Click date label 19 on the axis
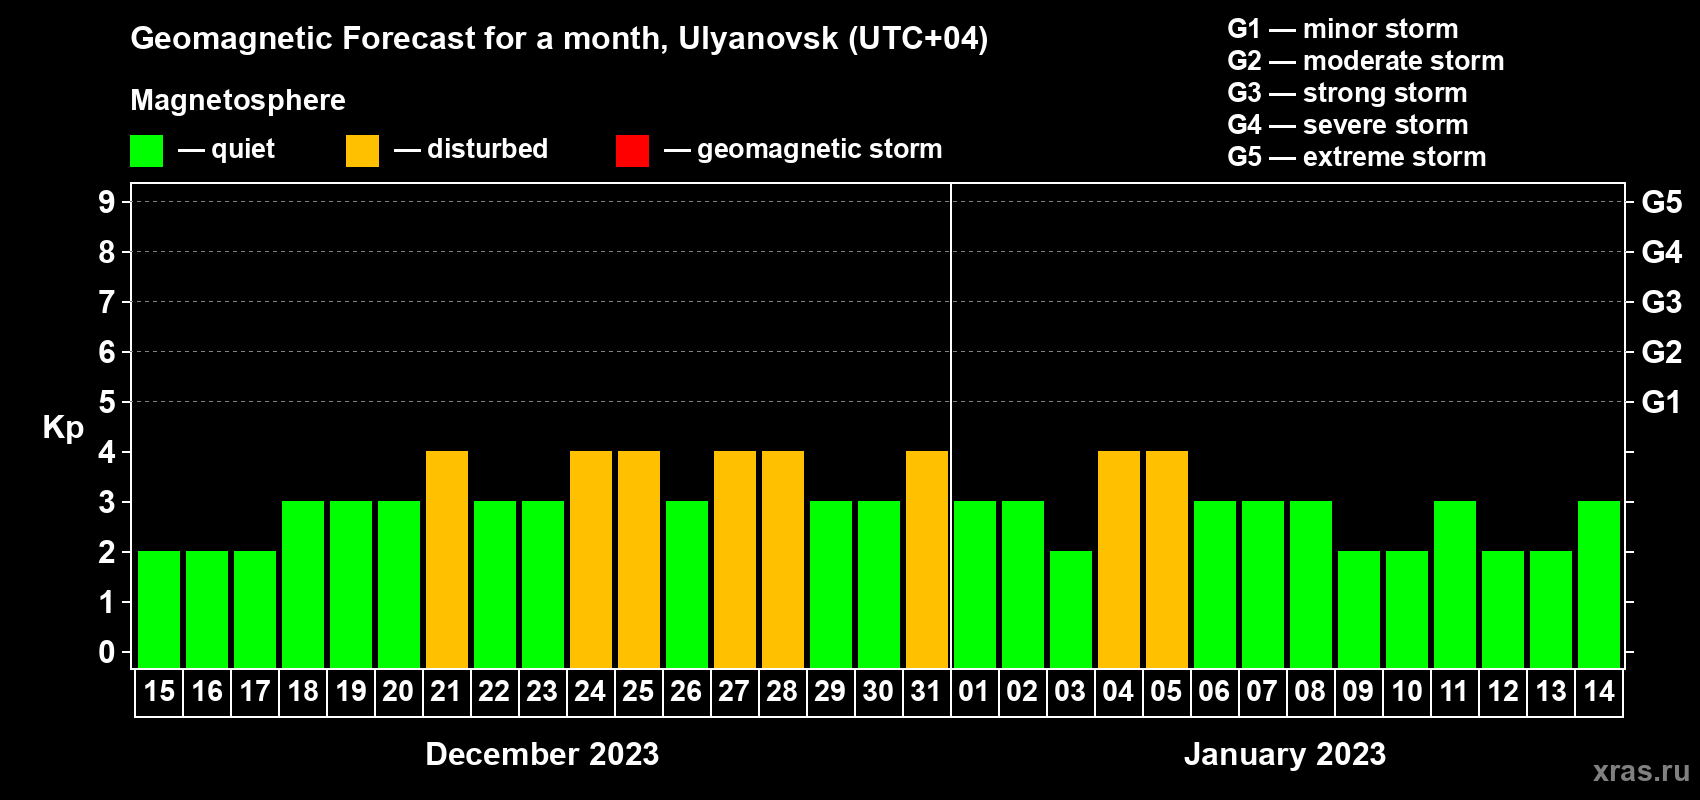Screen dimensions: 1700x800 [351, 692]
